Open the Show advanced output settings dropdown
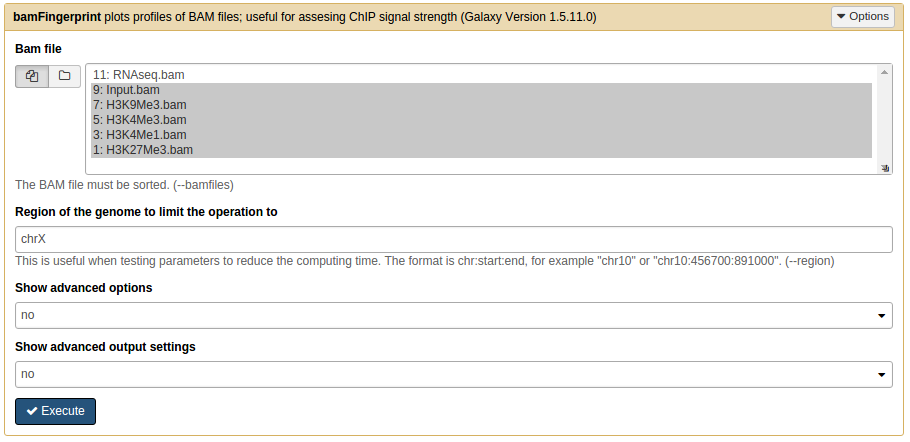The width and height of the screenshot is (910, 442). point(454,374)
